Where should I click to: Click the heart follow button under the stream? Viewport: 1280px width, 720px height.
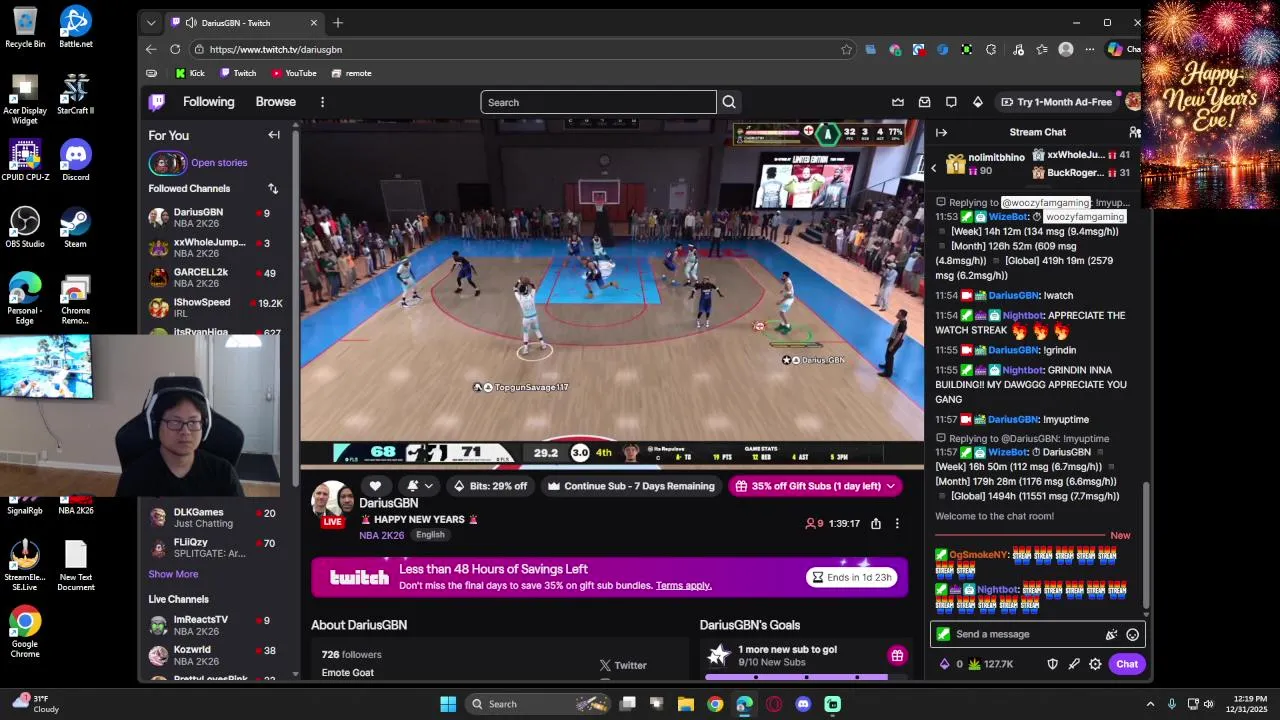[x=375, y=486]
